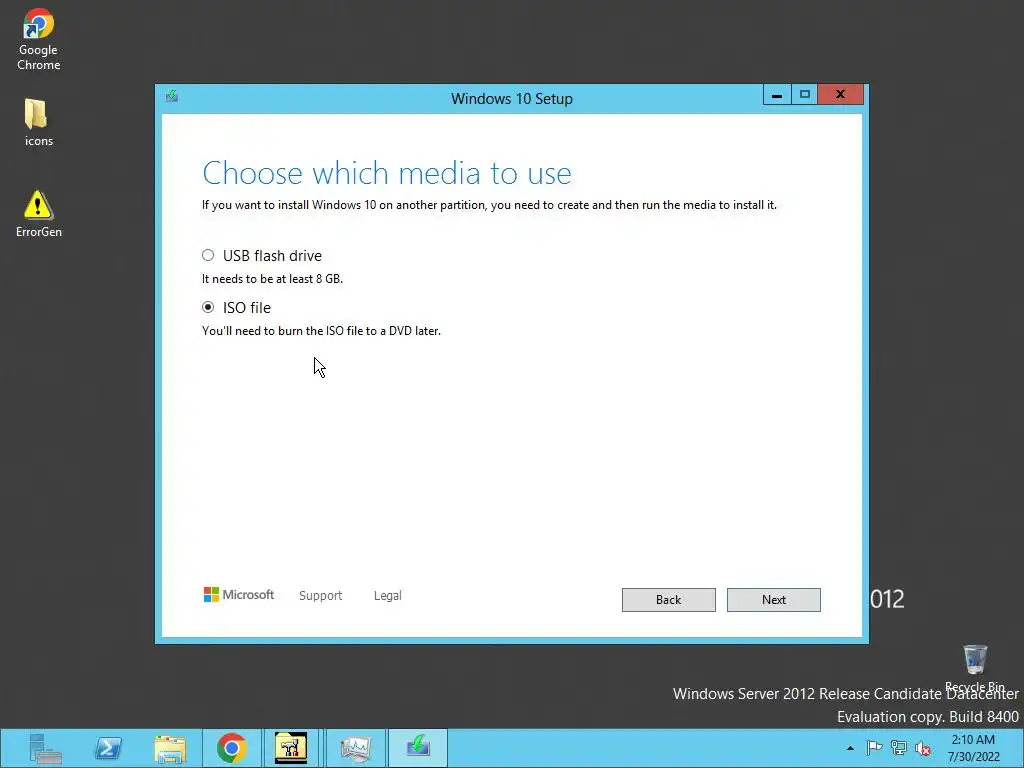Viewport: 1024px width, 768px height.
Task: Click the Next button
Action: point(773,600)
